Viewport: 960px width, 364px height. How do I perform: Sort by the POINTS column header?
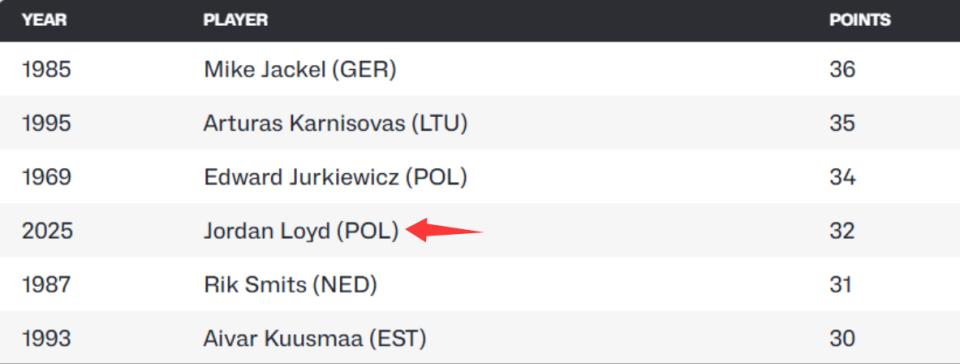point(860,20)
